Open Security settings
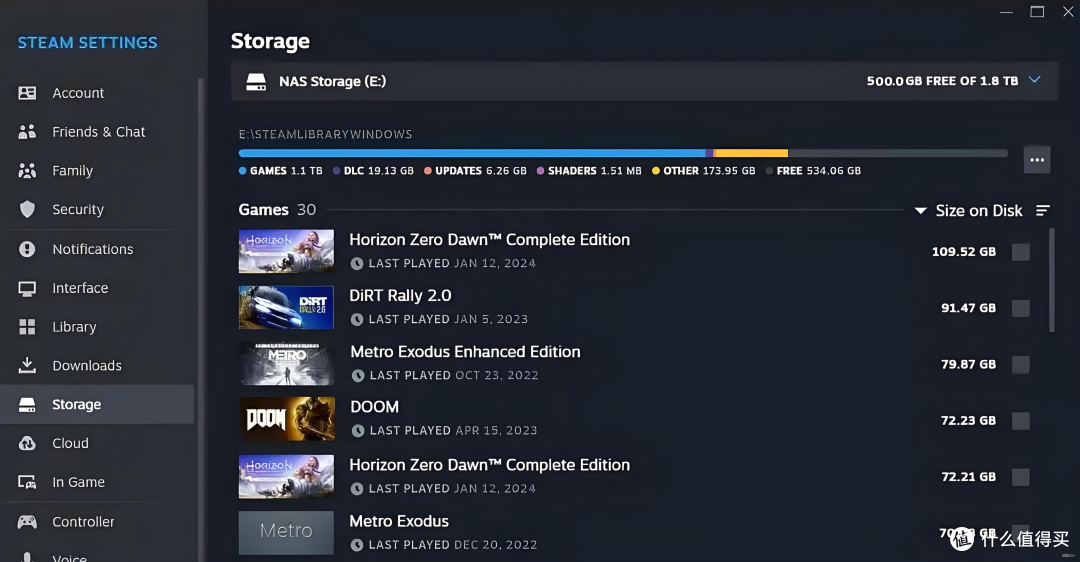 (x=97, y=209)
